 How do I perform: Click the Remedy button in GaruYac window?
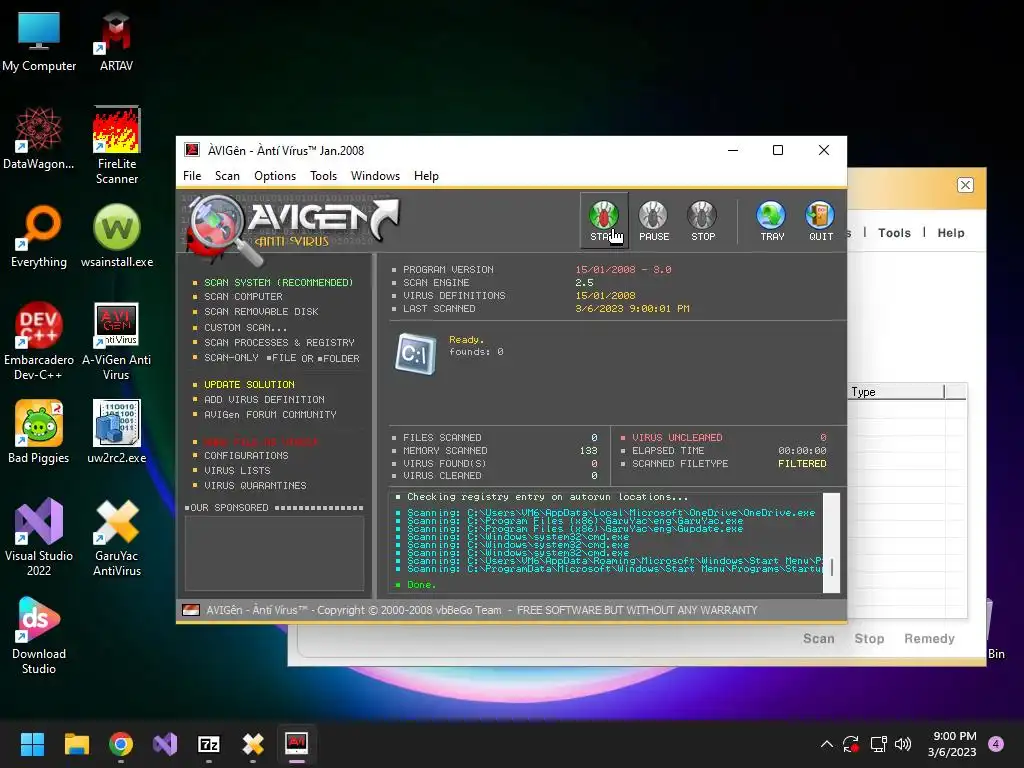tap(929, 639)
